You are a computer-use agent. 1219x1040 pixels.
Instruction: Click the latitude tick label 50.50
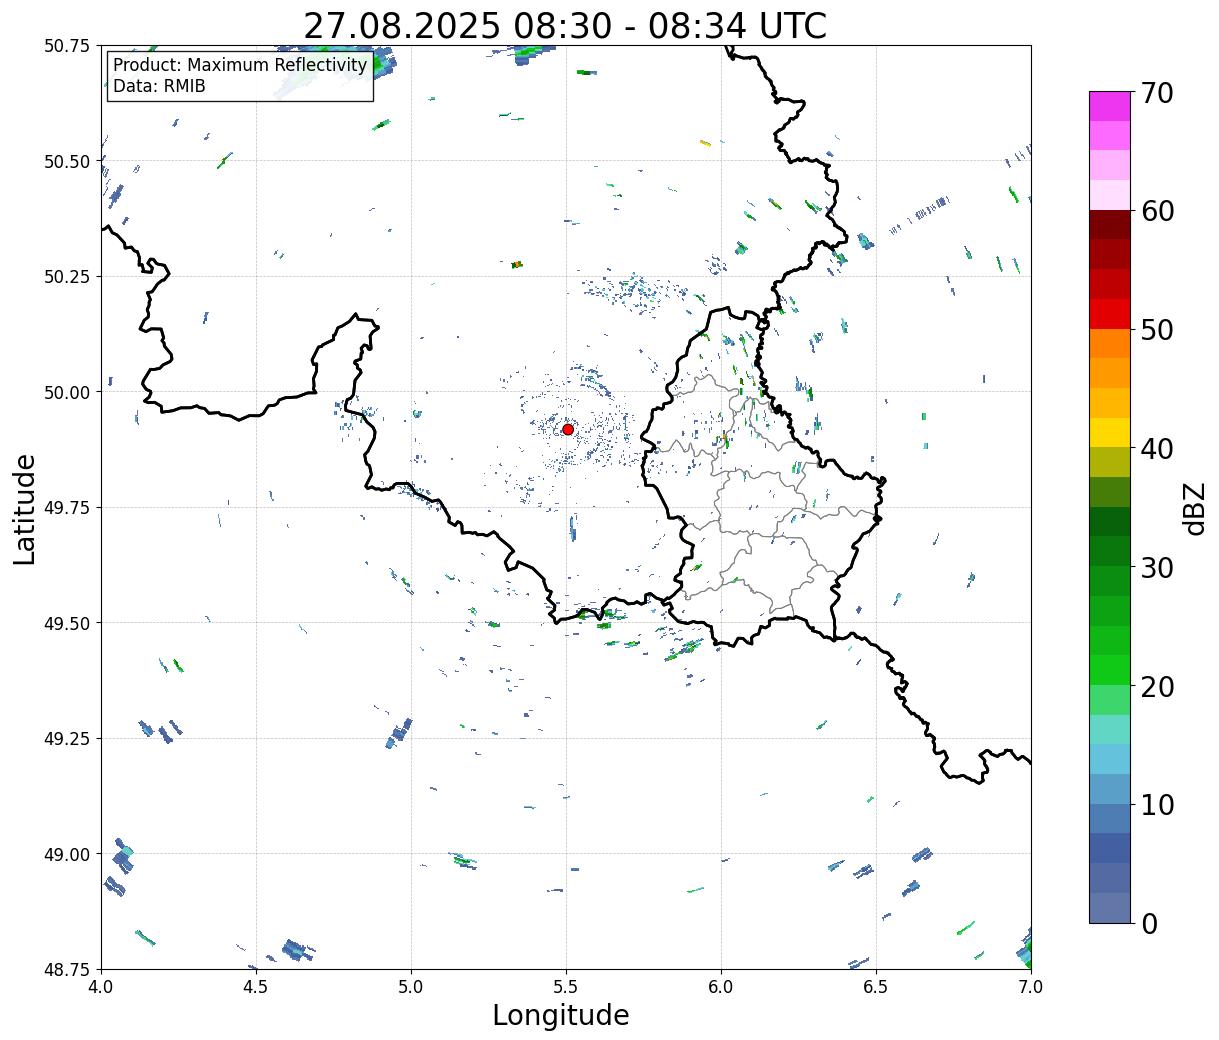pos(67,161)
